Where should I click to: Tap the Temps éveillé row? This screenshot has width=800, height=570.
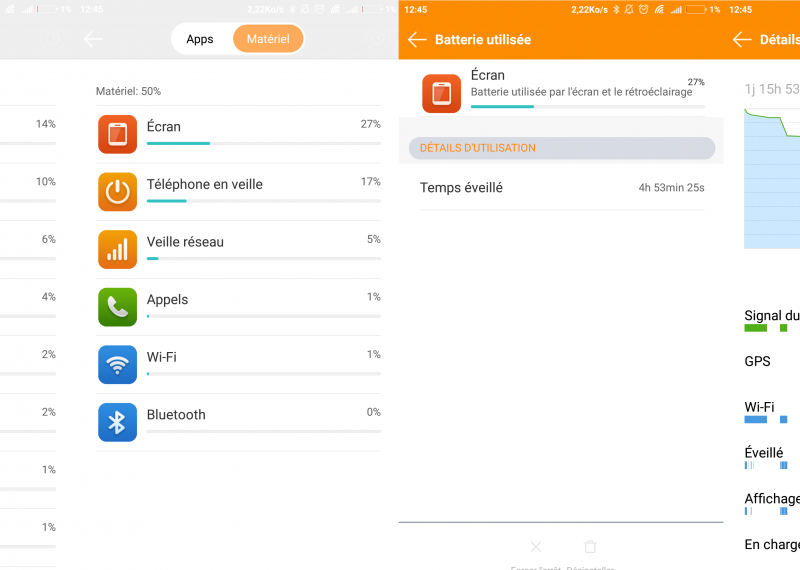click(562, 188)
